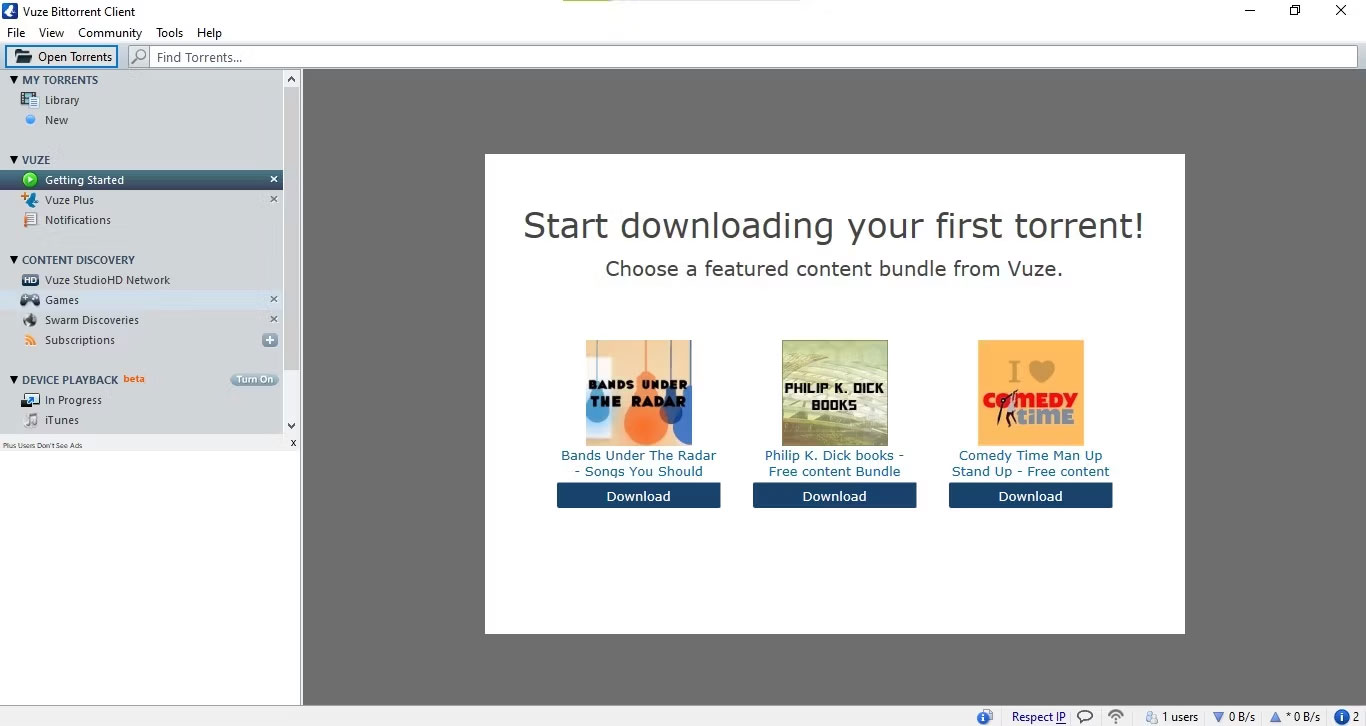Close the Plus Users ad panel
1366x726 pixels.
[x=293, y=443]
